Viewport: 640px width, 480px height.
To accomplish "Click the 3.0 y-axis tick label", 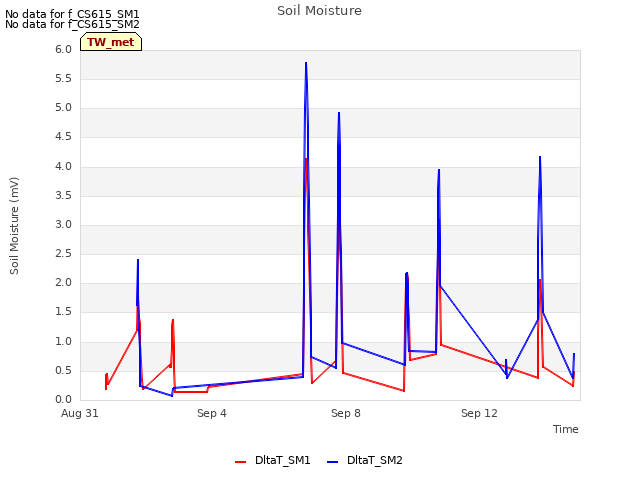I will (x=63, y=224).
